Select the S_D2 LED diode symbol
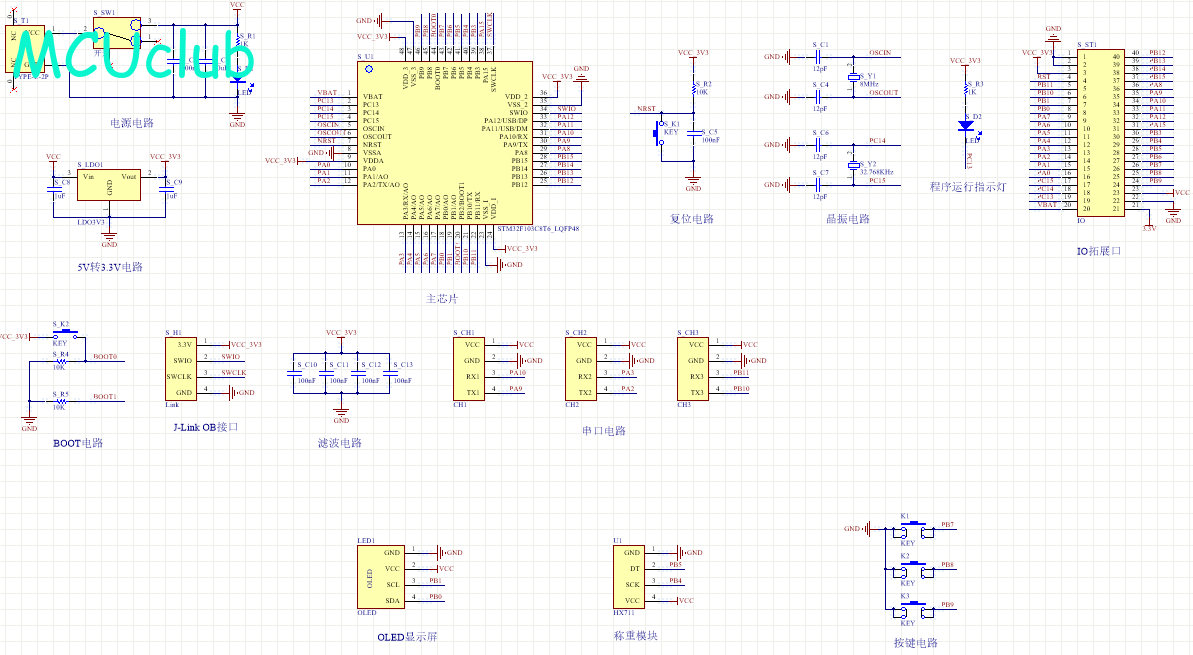 coord(966,126)
